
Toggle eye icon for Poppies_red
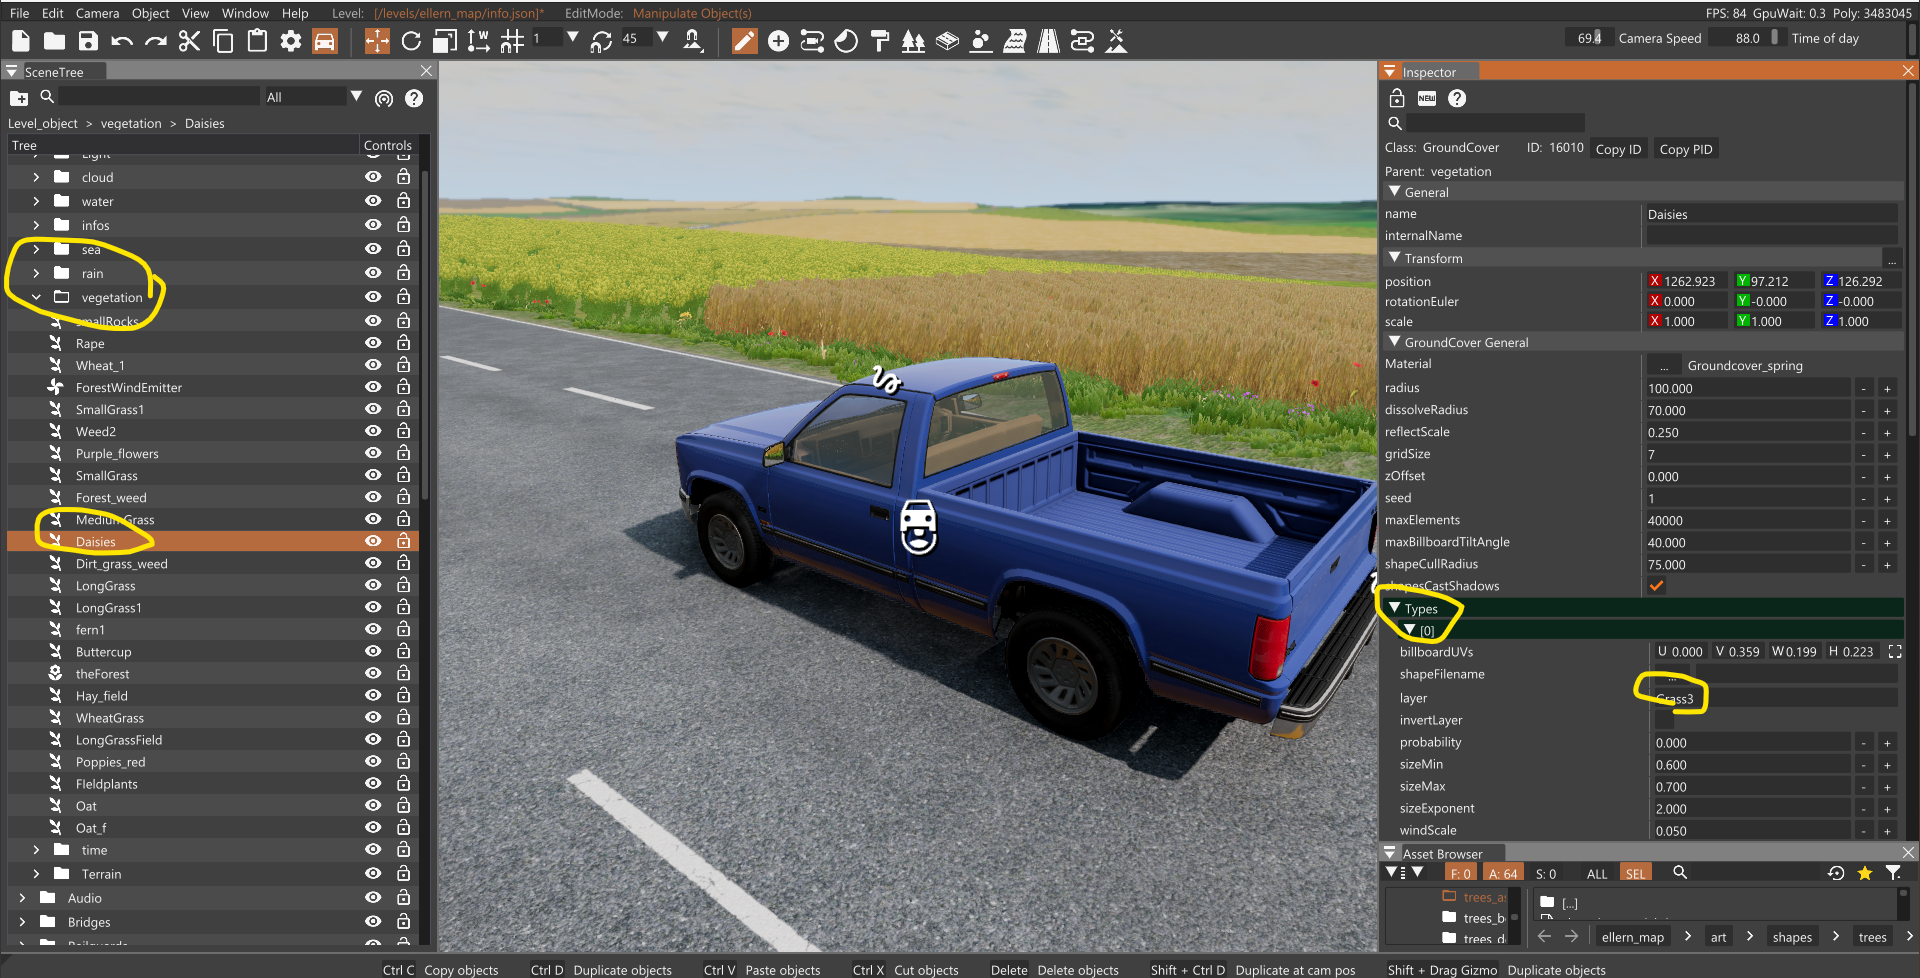pyautogui.click(x=373, y=761)
